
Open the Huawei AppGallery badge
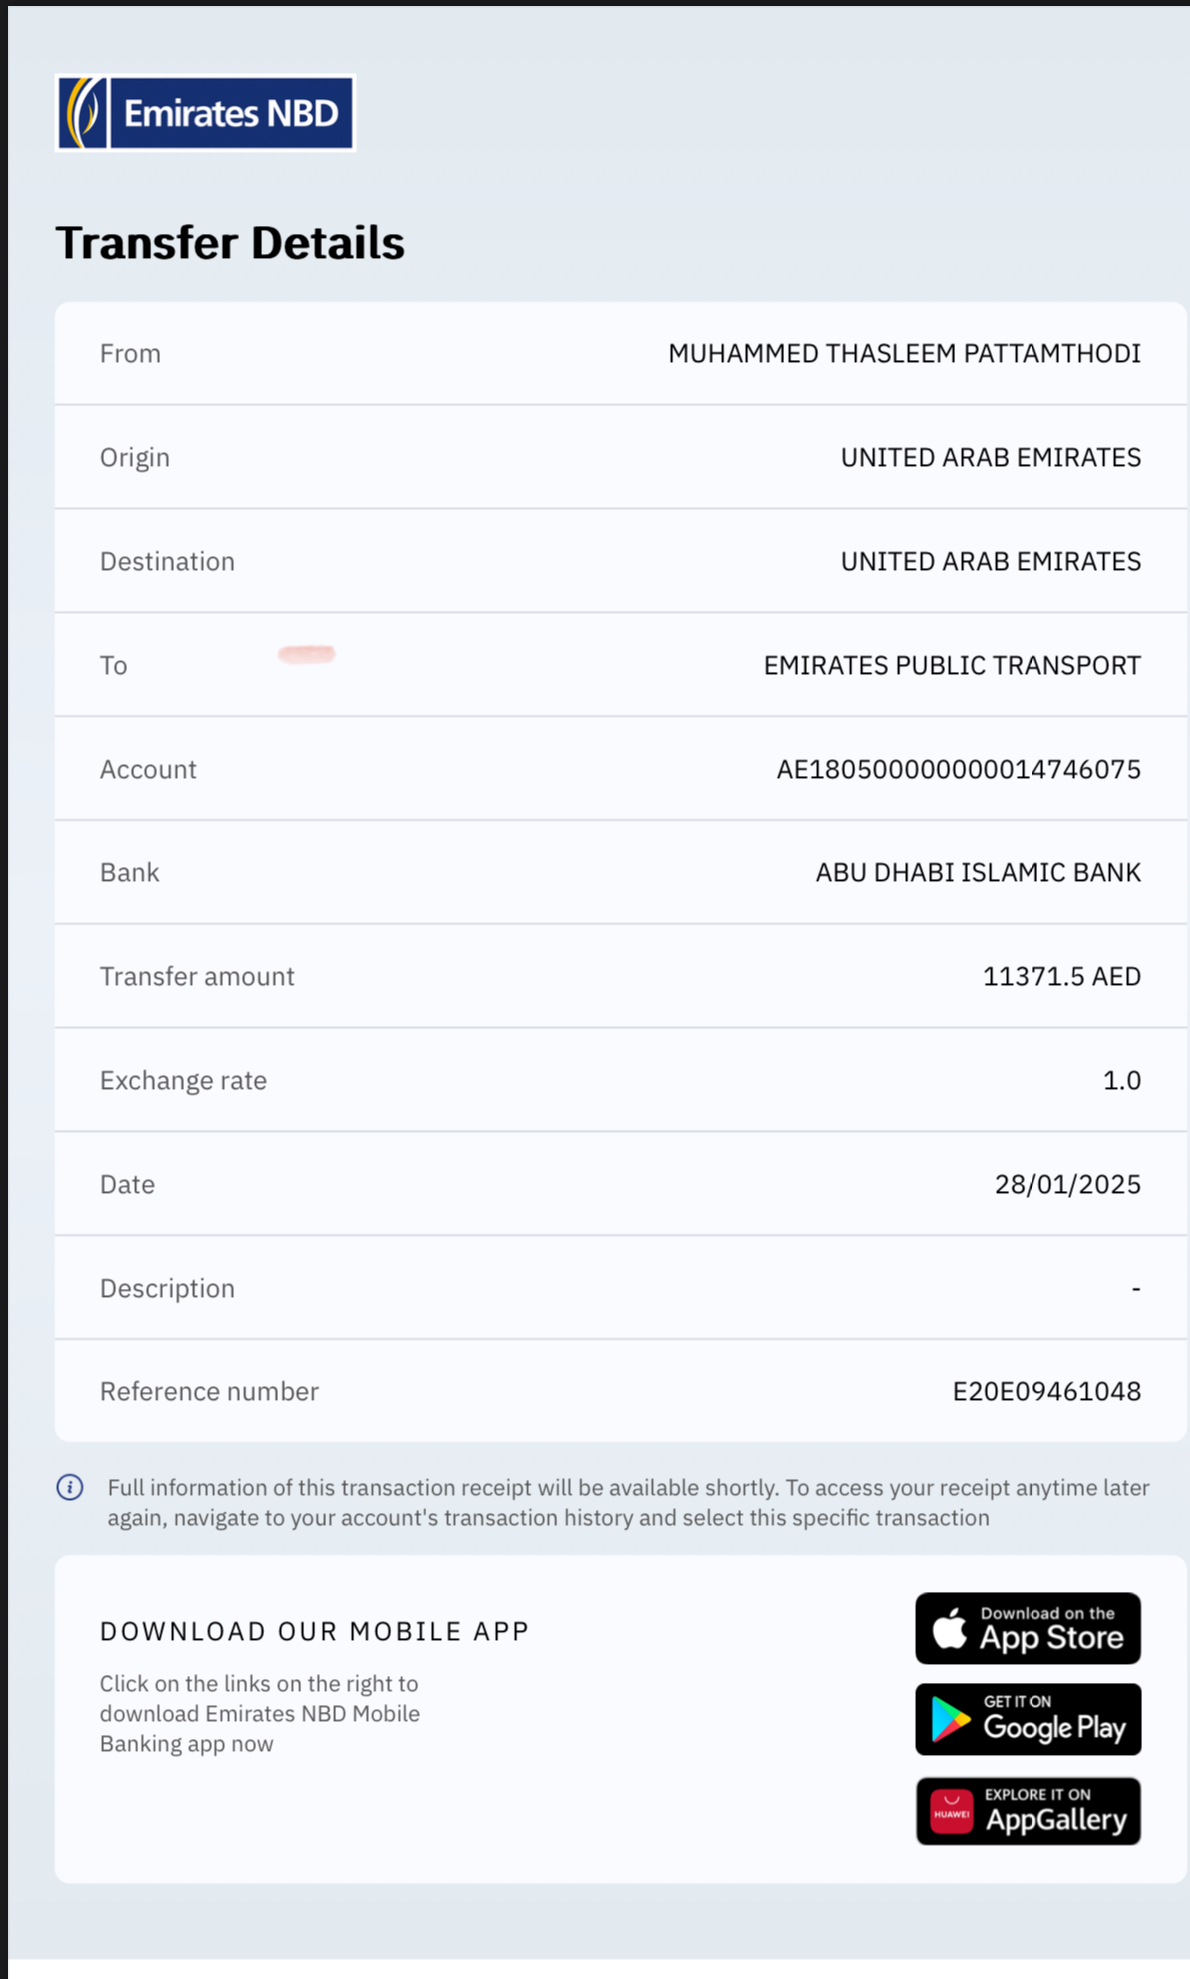(x=1028, y=1811)
